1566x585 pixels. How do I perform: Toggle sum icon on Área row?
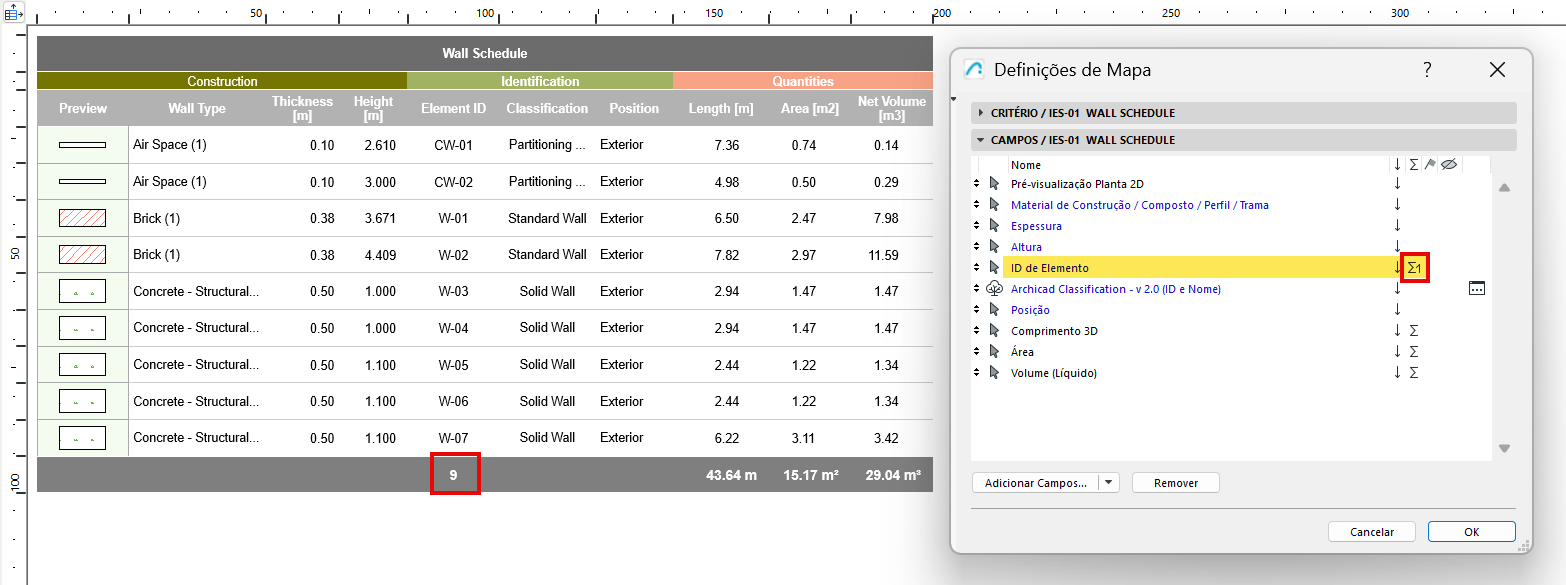click(1413, 352)
